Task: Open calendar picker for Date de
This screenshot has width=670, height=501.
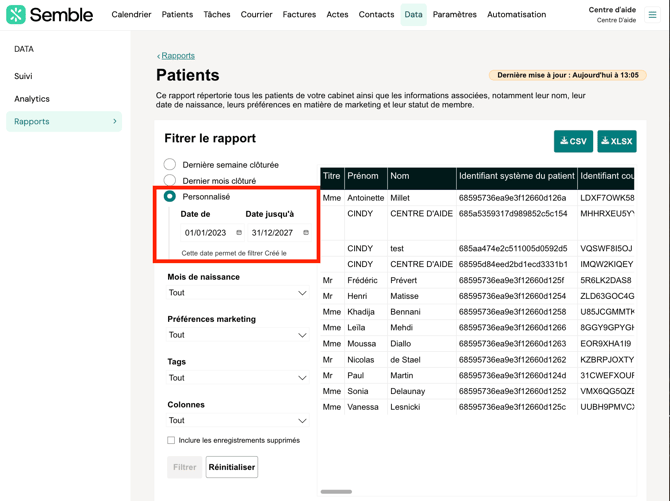Action: click(239, 233)
